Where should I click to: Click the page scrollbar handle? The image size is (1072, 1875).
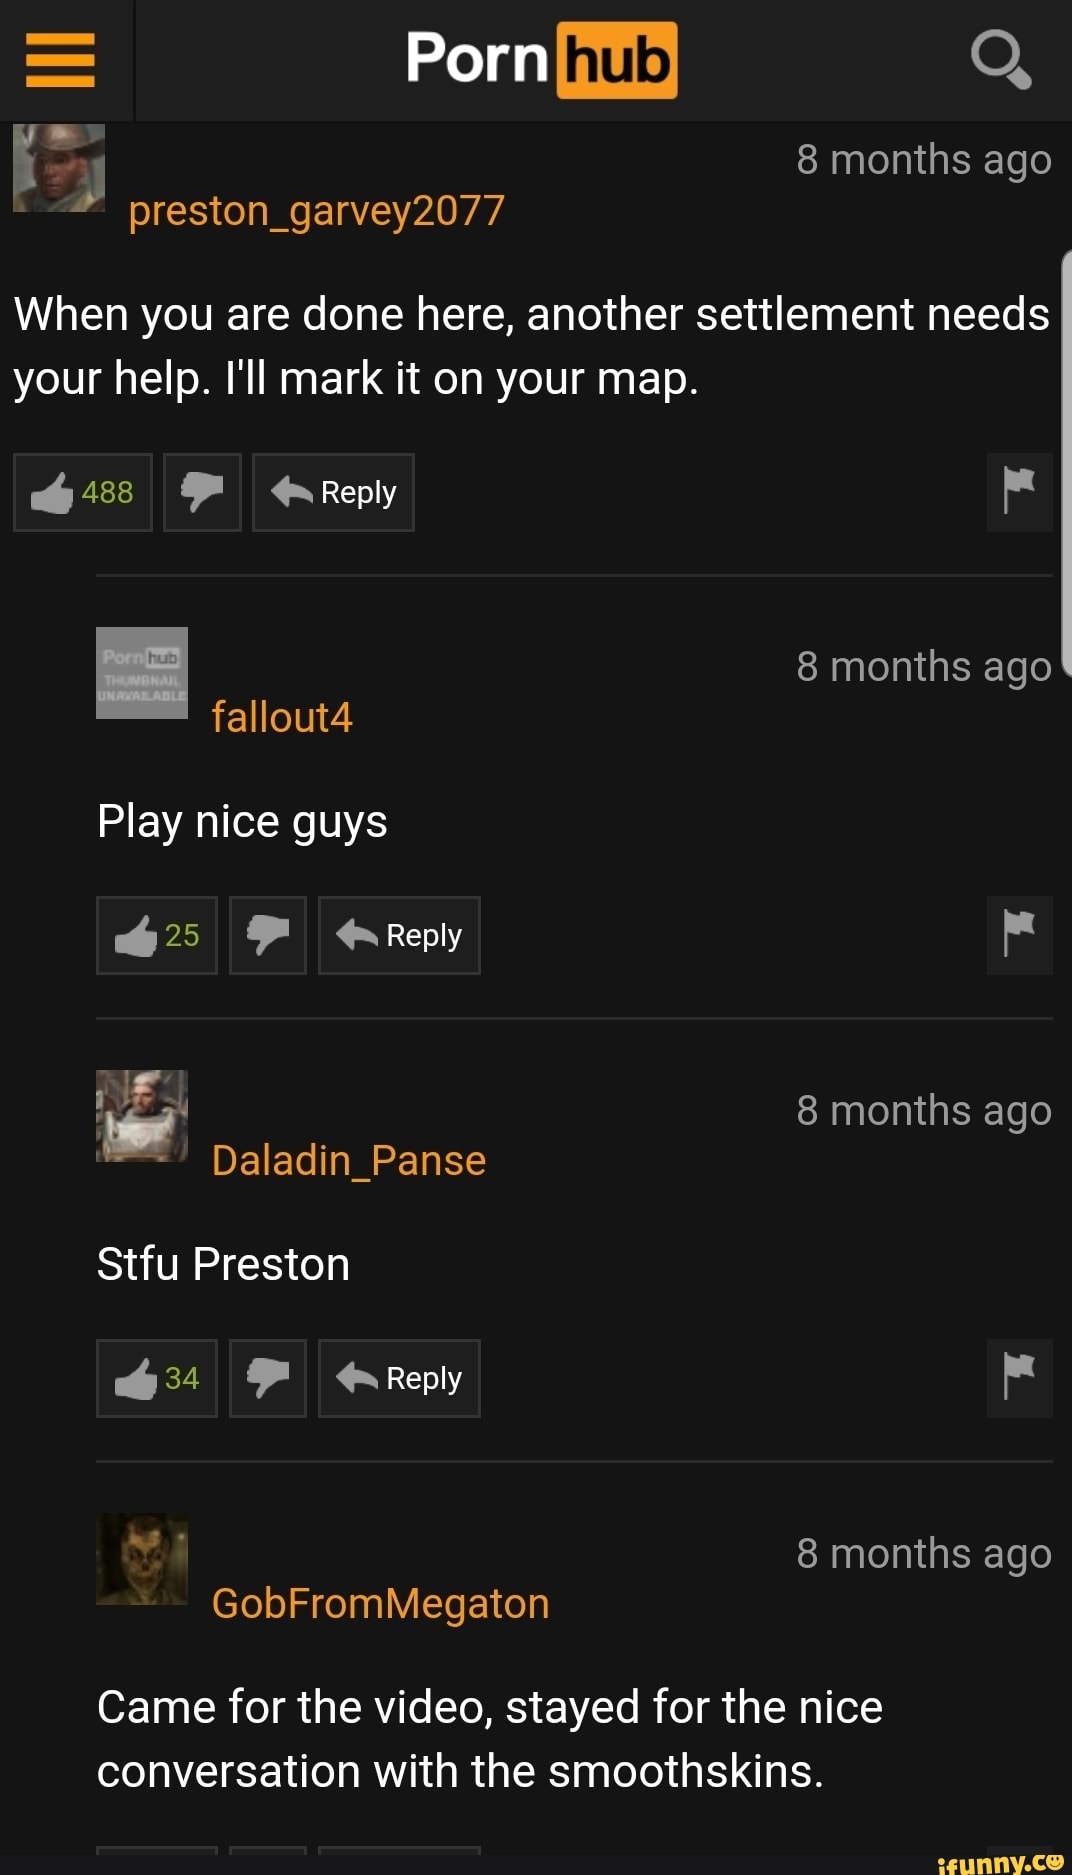pos(1066,463)
